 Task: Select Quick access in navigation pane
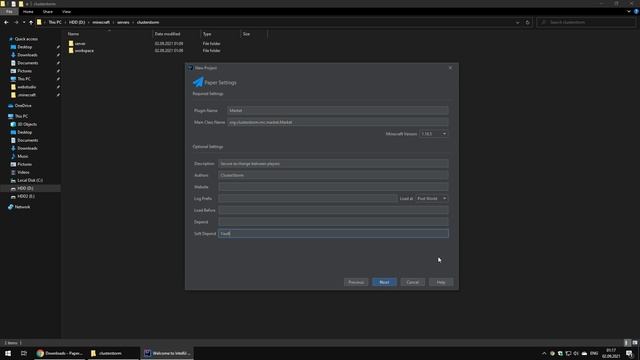[x=26, y=39]
